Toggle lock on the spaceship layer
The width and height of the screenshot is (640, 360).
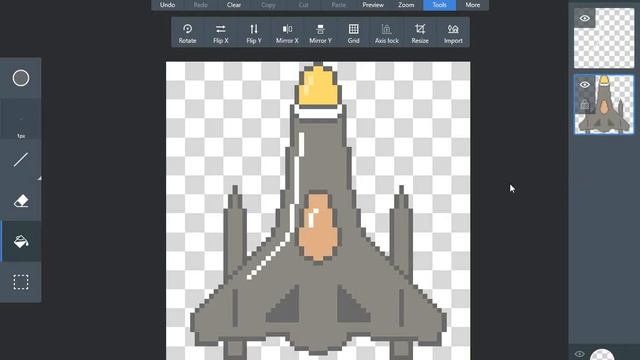coord(584,104)
